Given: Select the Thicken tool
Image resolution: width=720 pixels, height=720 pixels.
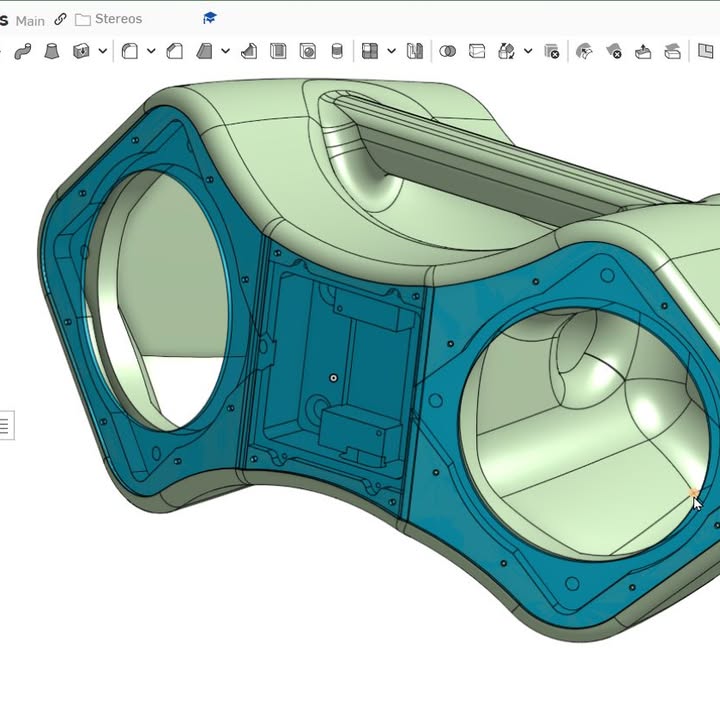Looking at the screenshot, I should click(x=81, y=51).
